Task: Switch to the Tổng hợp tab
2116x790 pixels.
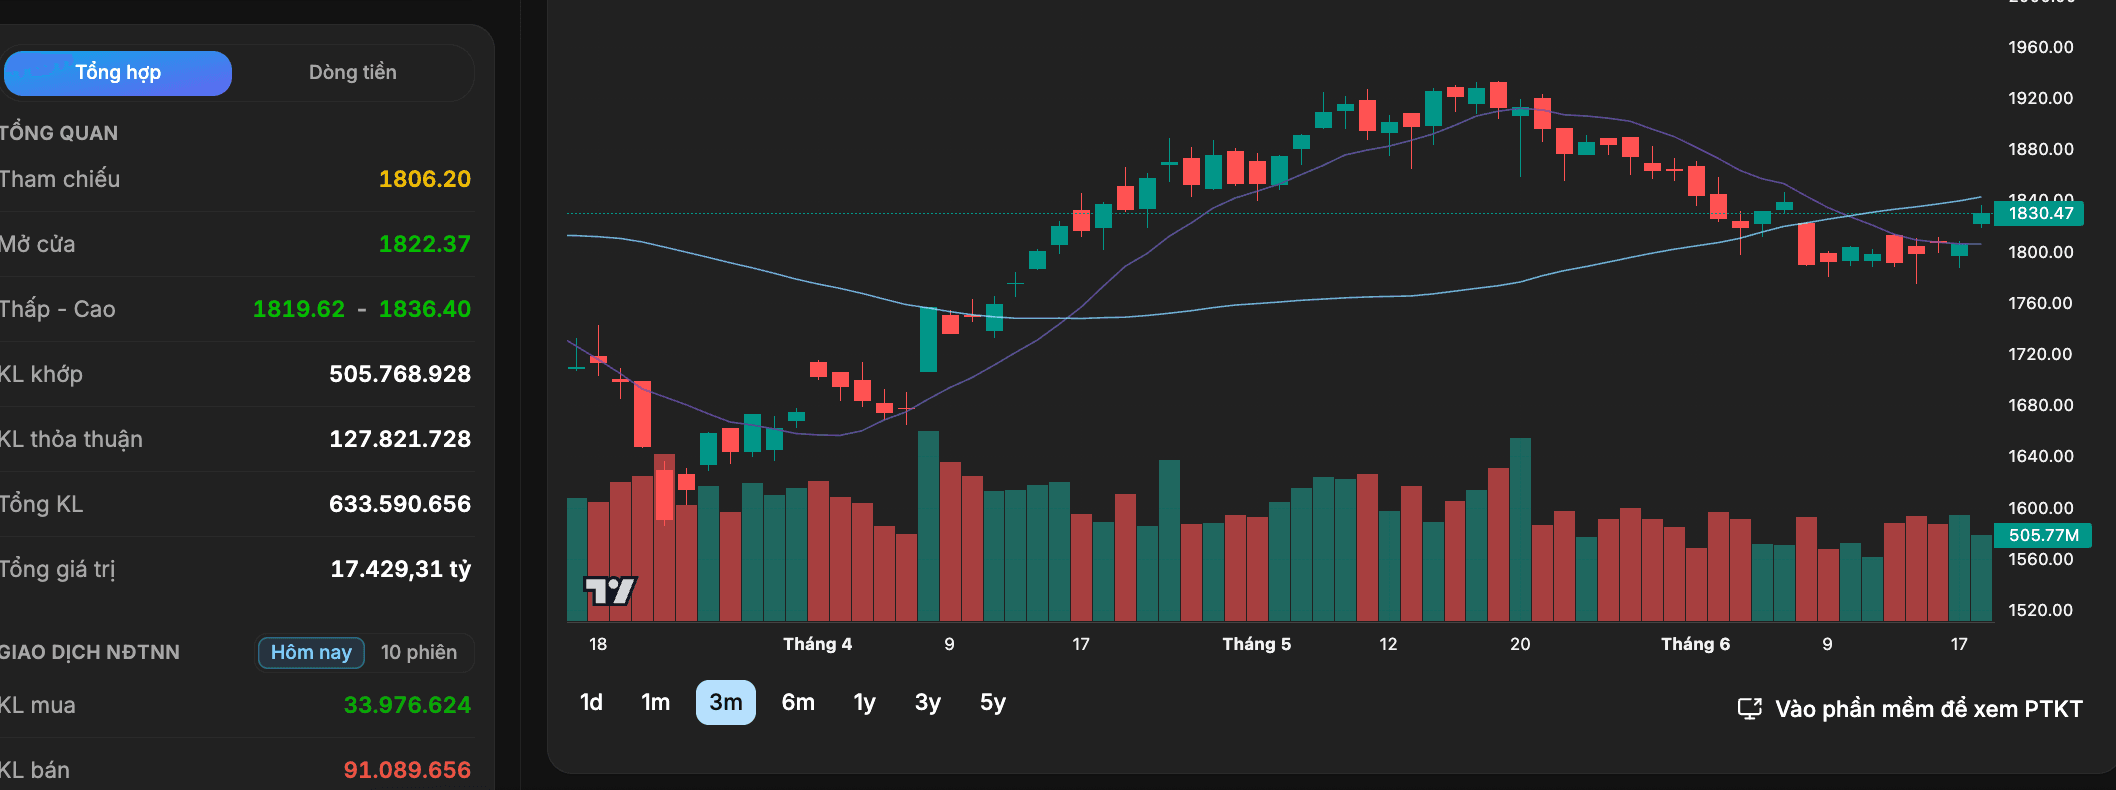Action: [118, 73]
